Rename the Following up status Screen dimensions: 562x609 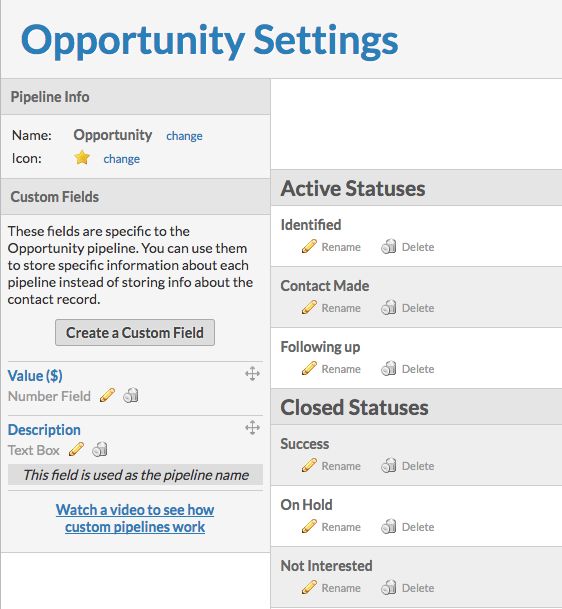(341, 369)
